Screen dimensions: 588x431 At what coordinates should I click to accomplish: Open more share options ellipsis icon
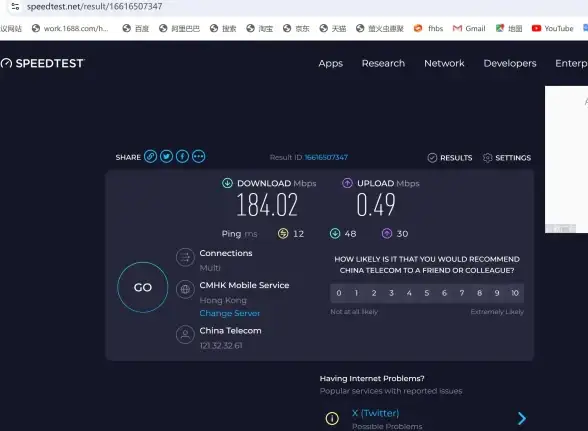pos(199,156)
